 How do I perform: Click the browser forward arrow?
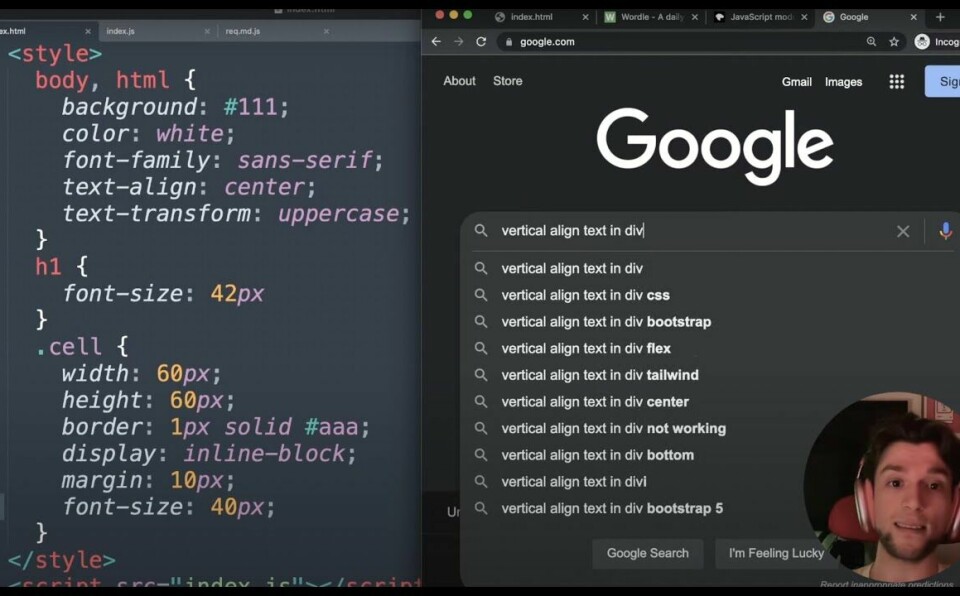tap(459, 42)
